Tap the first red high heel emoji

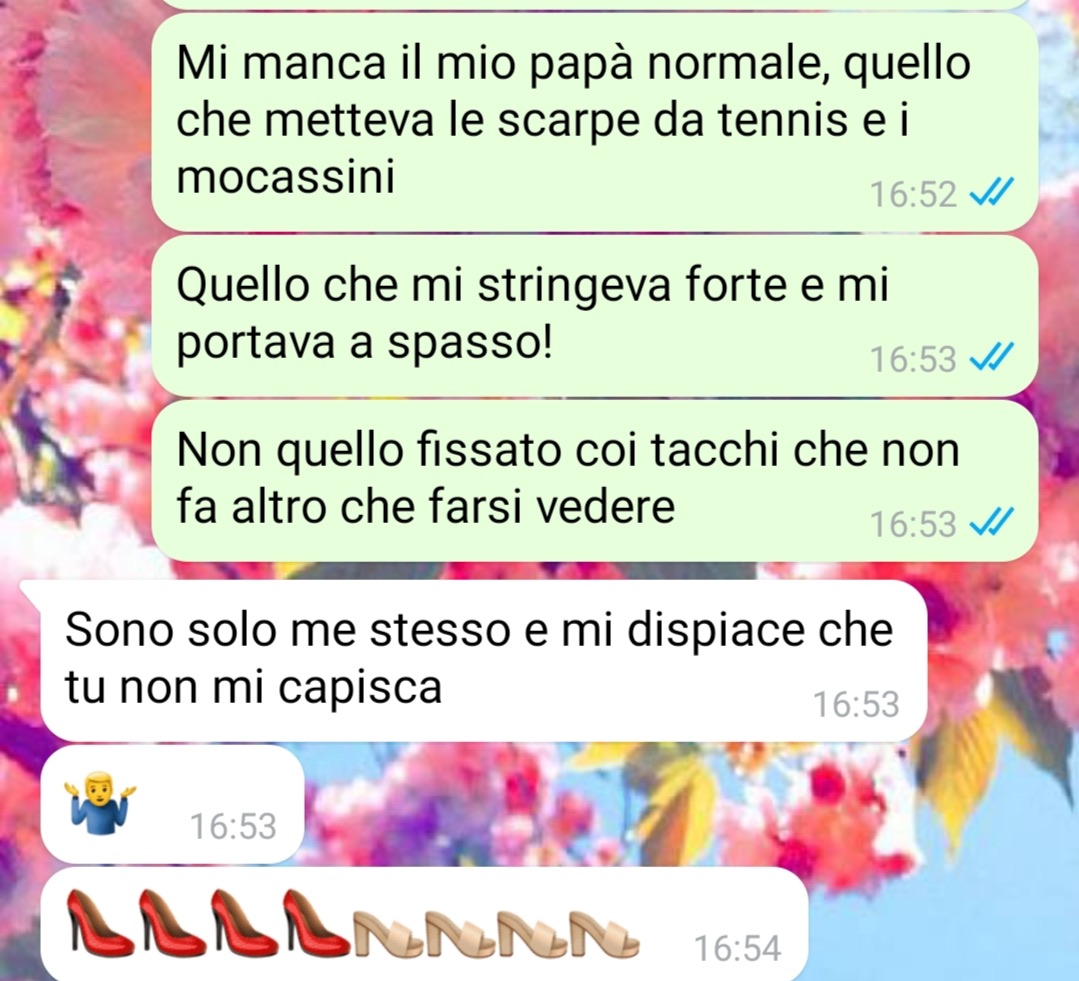tap(99, 923)
